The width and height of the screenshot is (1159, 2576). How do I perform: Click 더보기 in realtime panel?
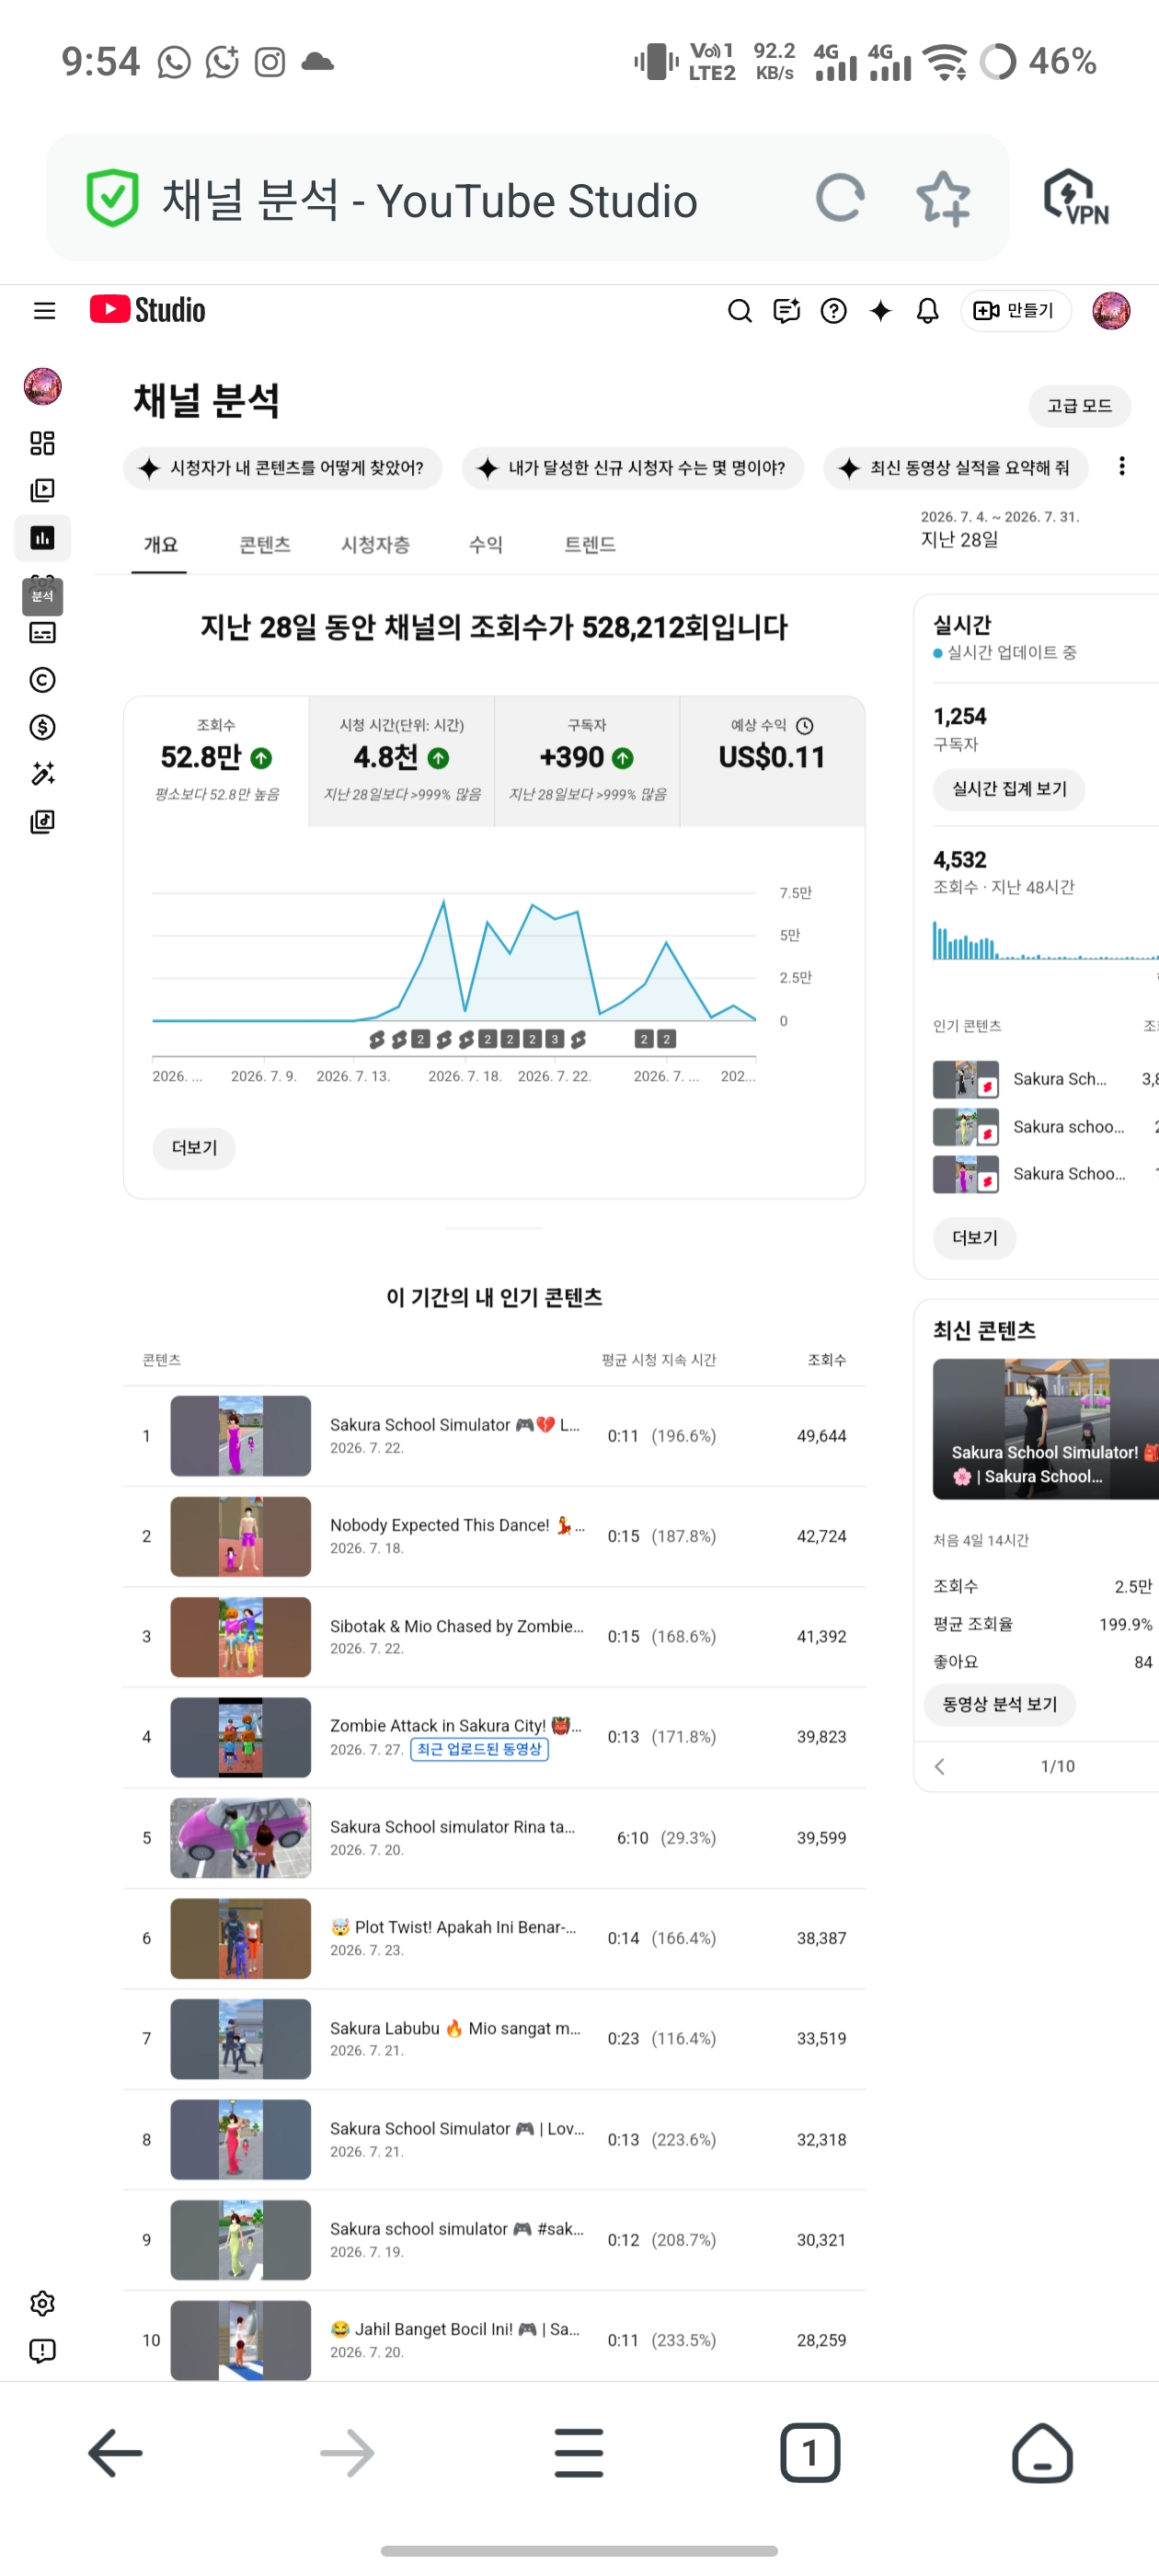coord(974,1238)
